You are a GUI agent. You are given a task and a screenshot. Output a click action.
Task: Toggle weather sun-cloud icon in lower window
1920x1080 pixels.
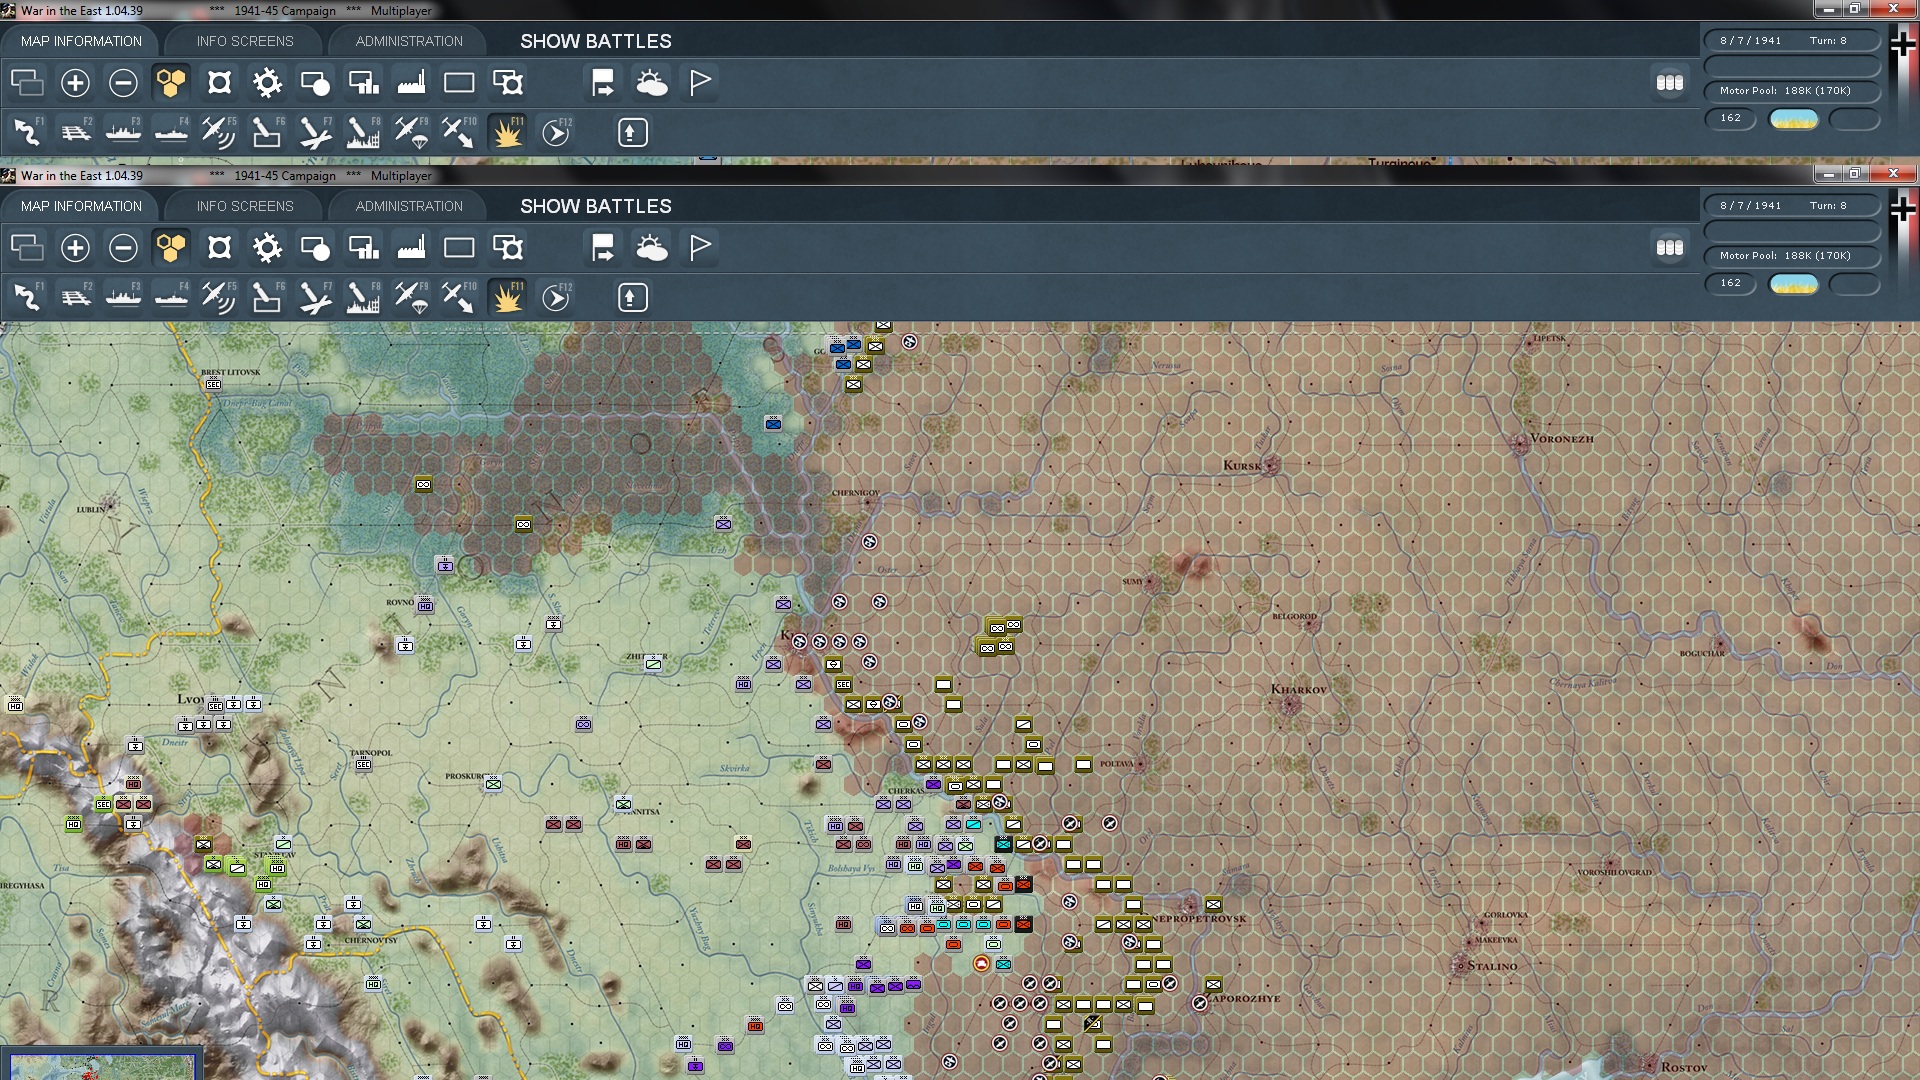point(651,248)
